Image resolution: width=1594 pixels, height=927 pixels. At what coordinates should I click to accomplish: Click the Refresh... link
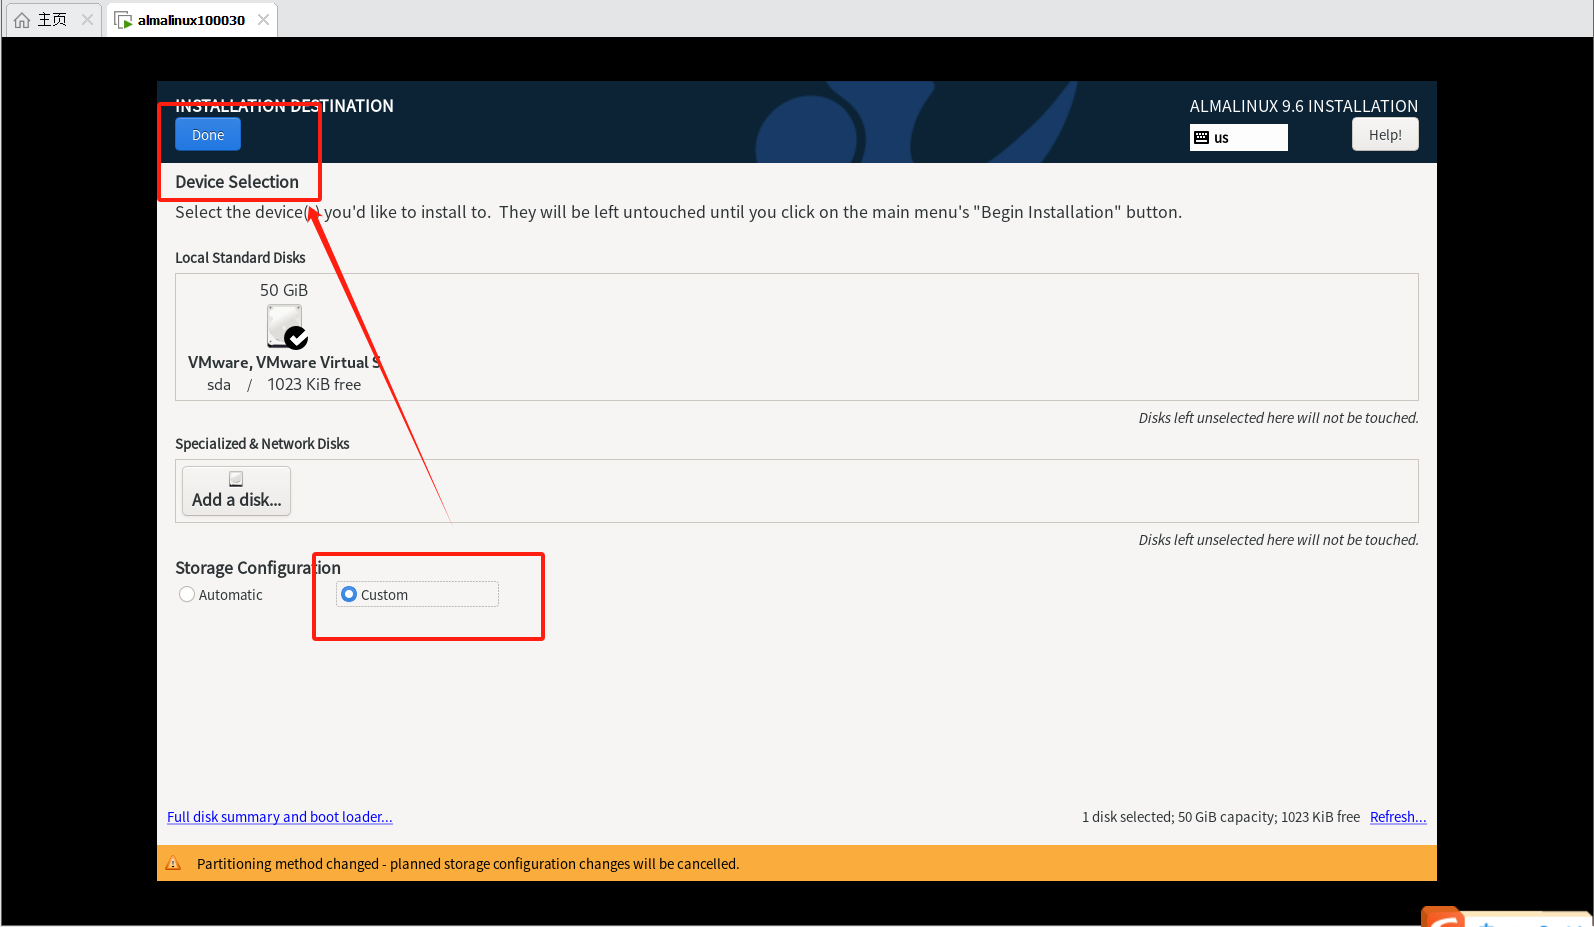[x=1398, y=817]
